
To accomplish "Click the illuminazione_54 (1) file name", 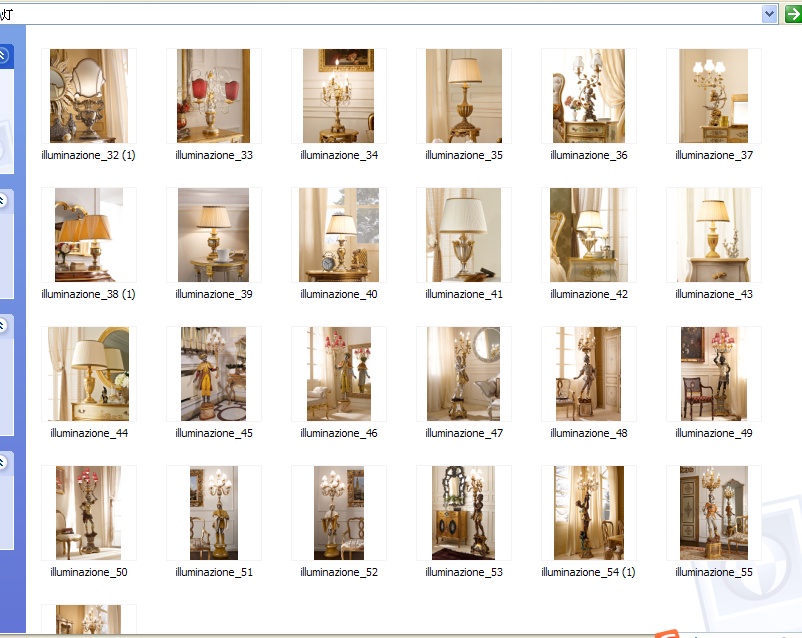I will click(x=588, y=572).
